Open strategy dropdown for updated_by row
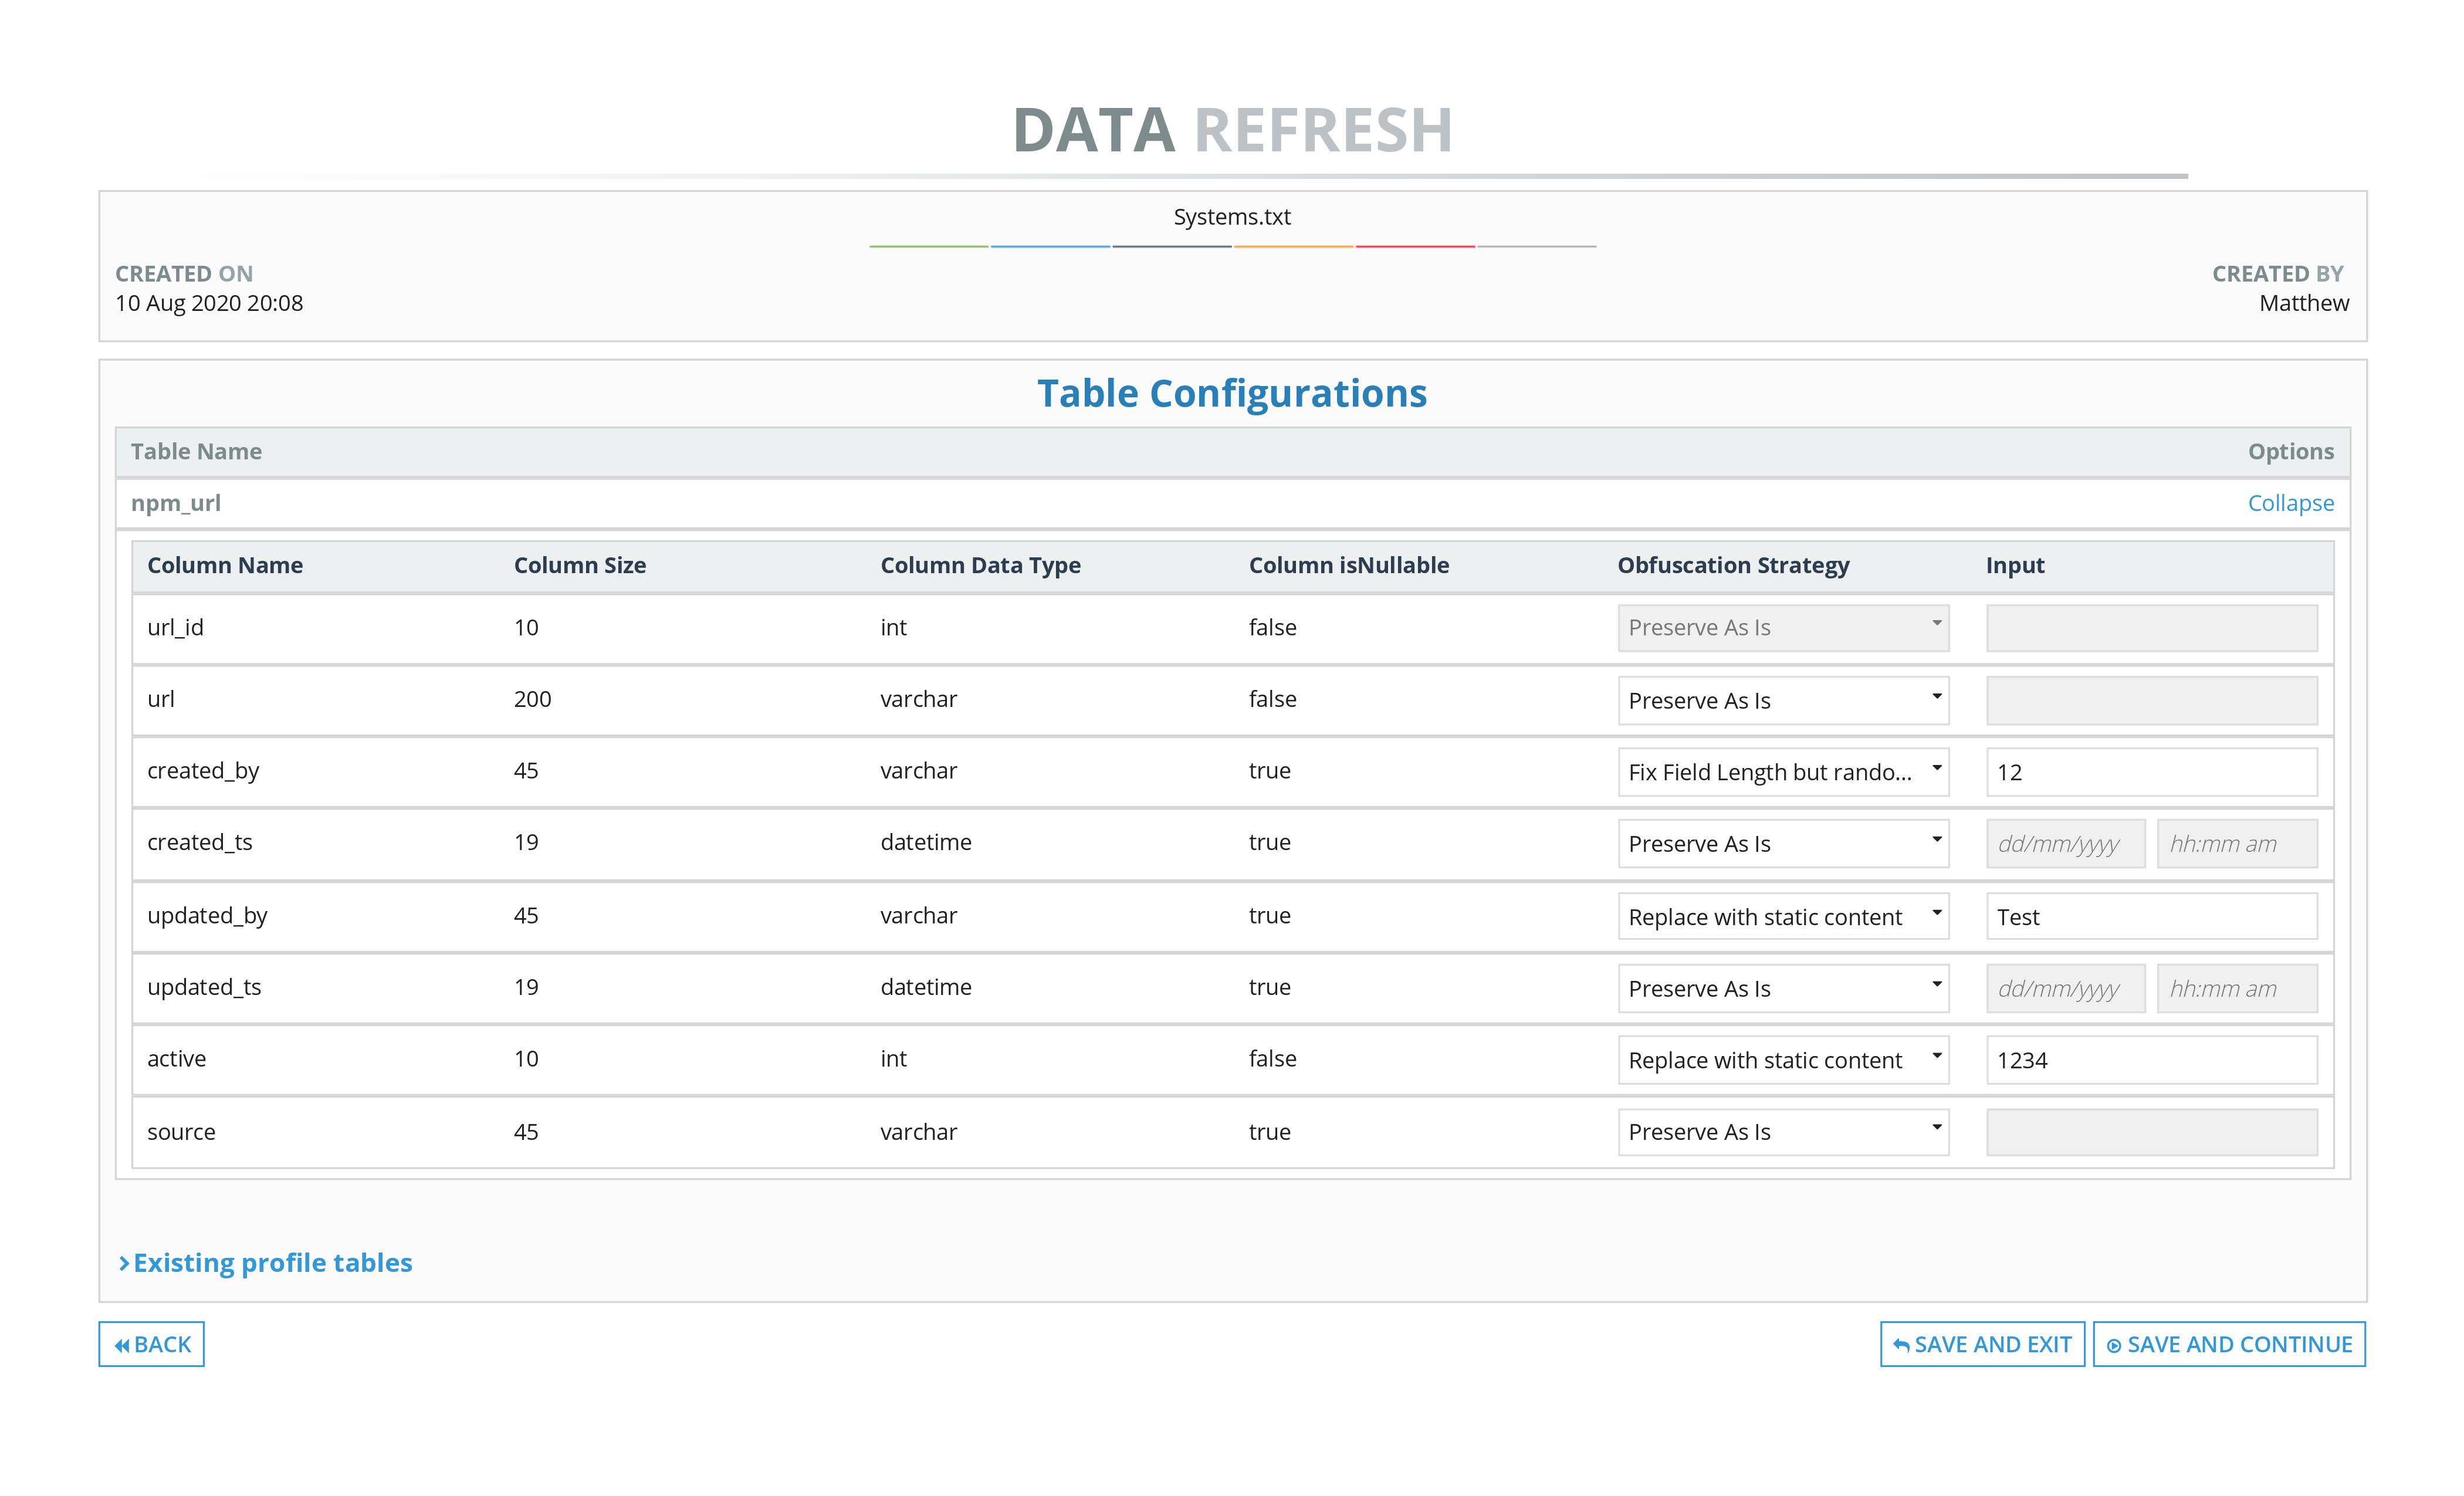 pos(1782,916)
